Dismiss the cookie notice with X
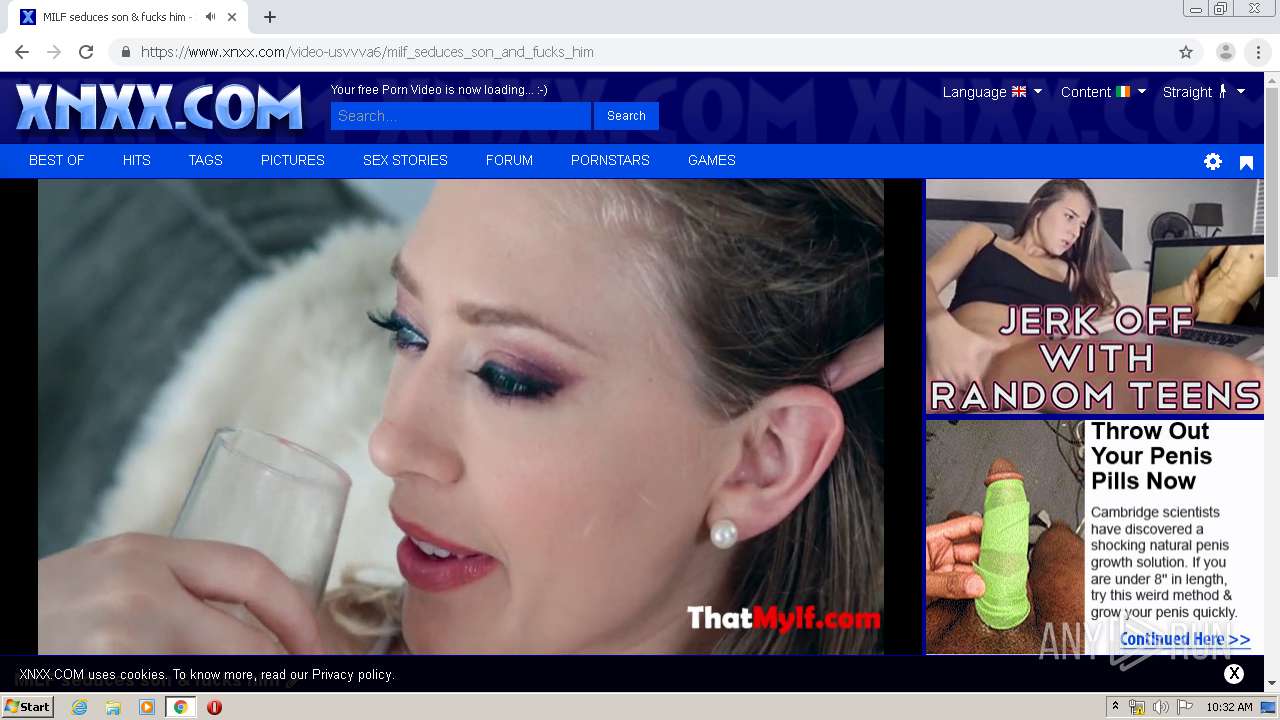Viewport: 1280px width, 720px height. click(1234, 674)
